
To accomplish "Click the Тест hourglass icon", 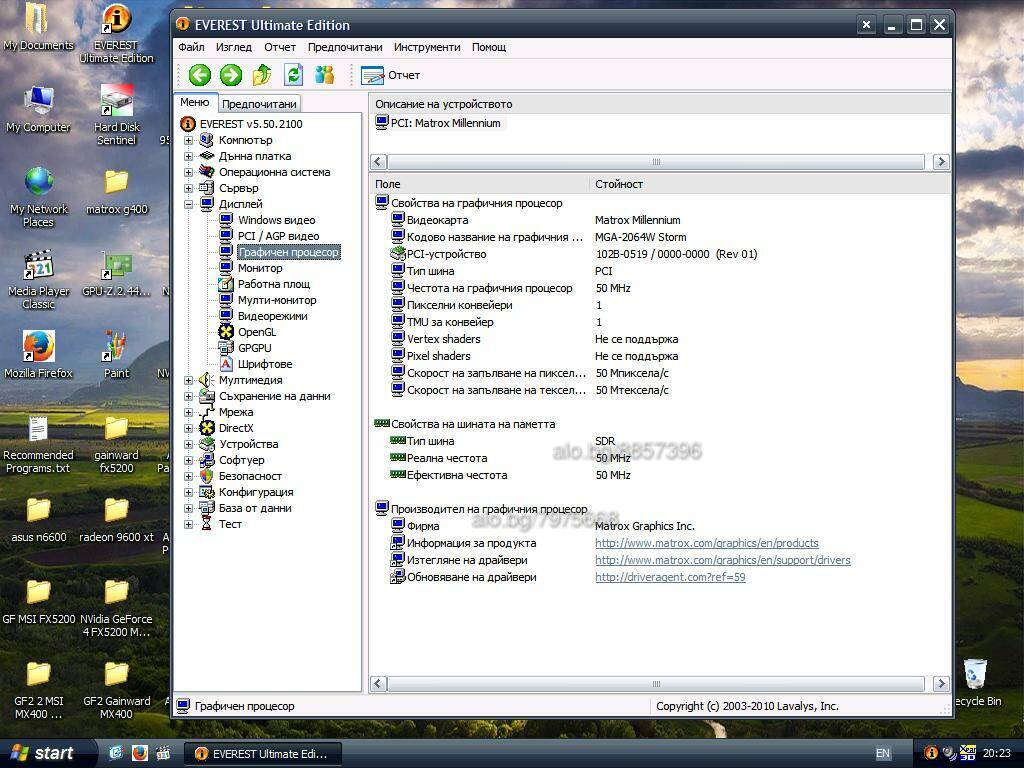I will click(x=206, y=524).
